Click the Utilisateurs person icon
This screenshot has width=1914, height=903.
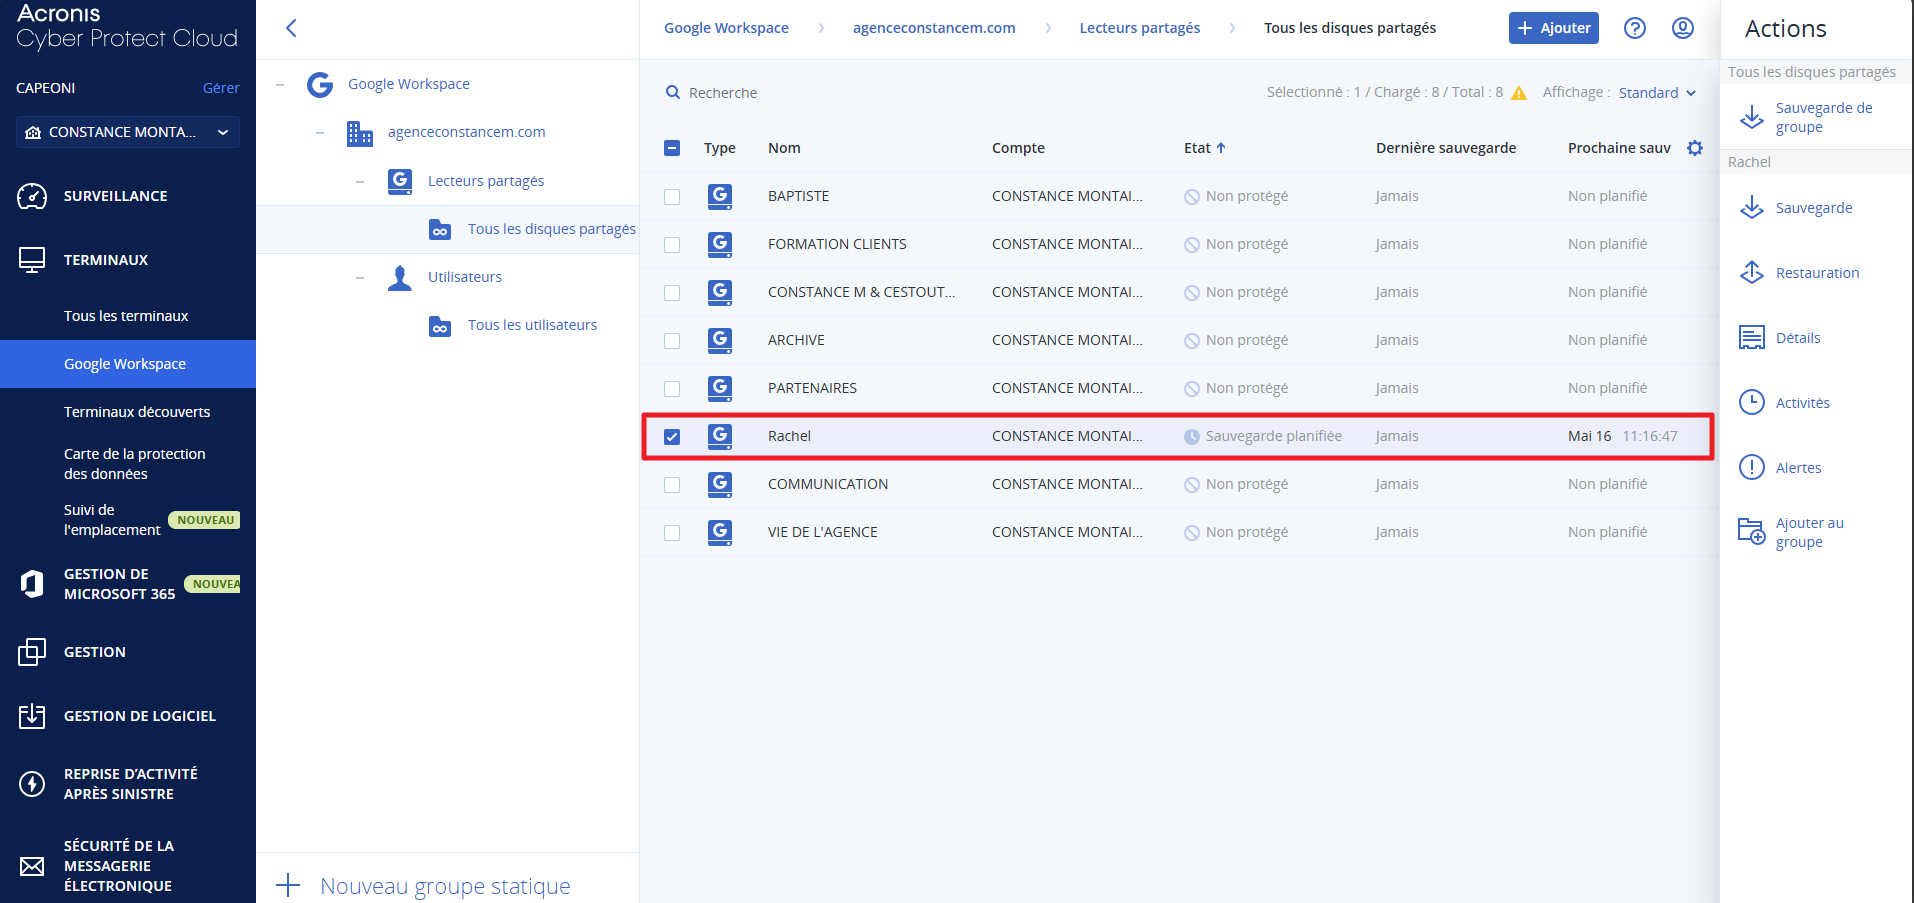click(x=400, y=278)
